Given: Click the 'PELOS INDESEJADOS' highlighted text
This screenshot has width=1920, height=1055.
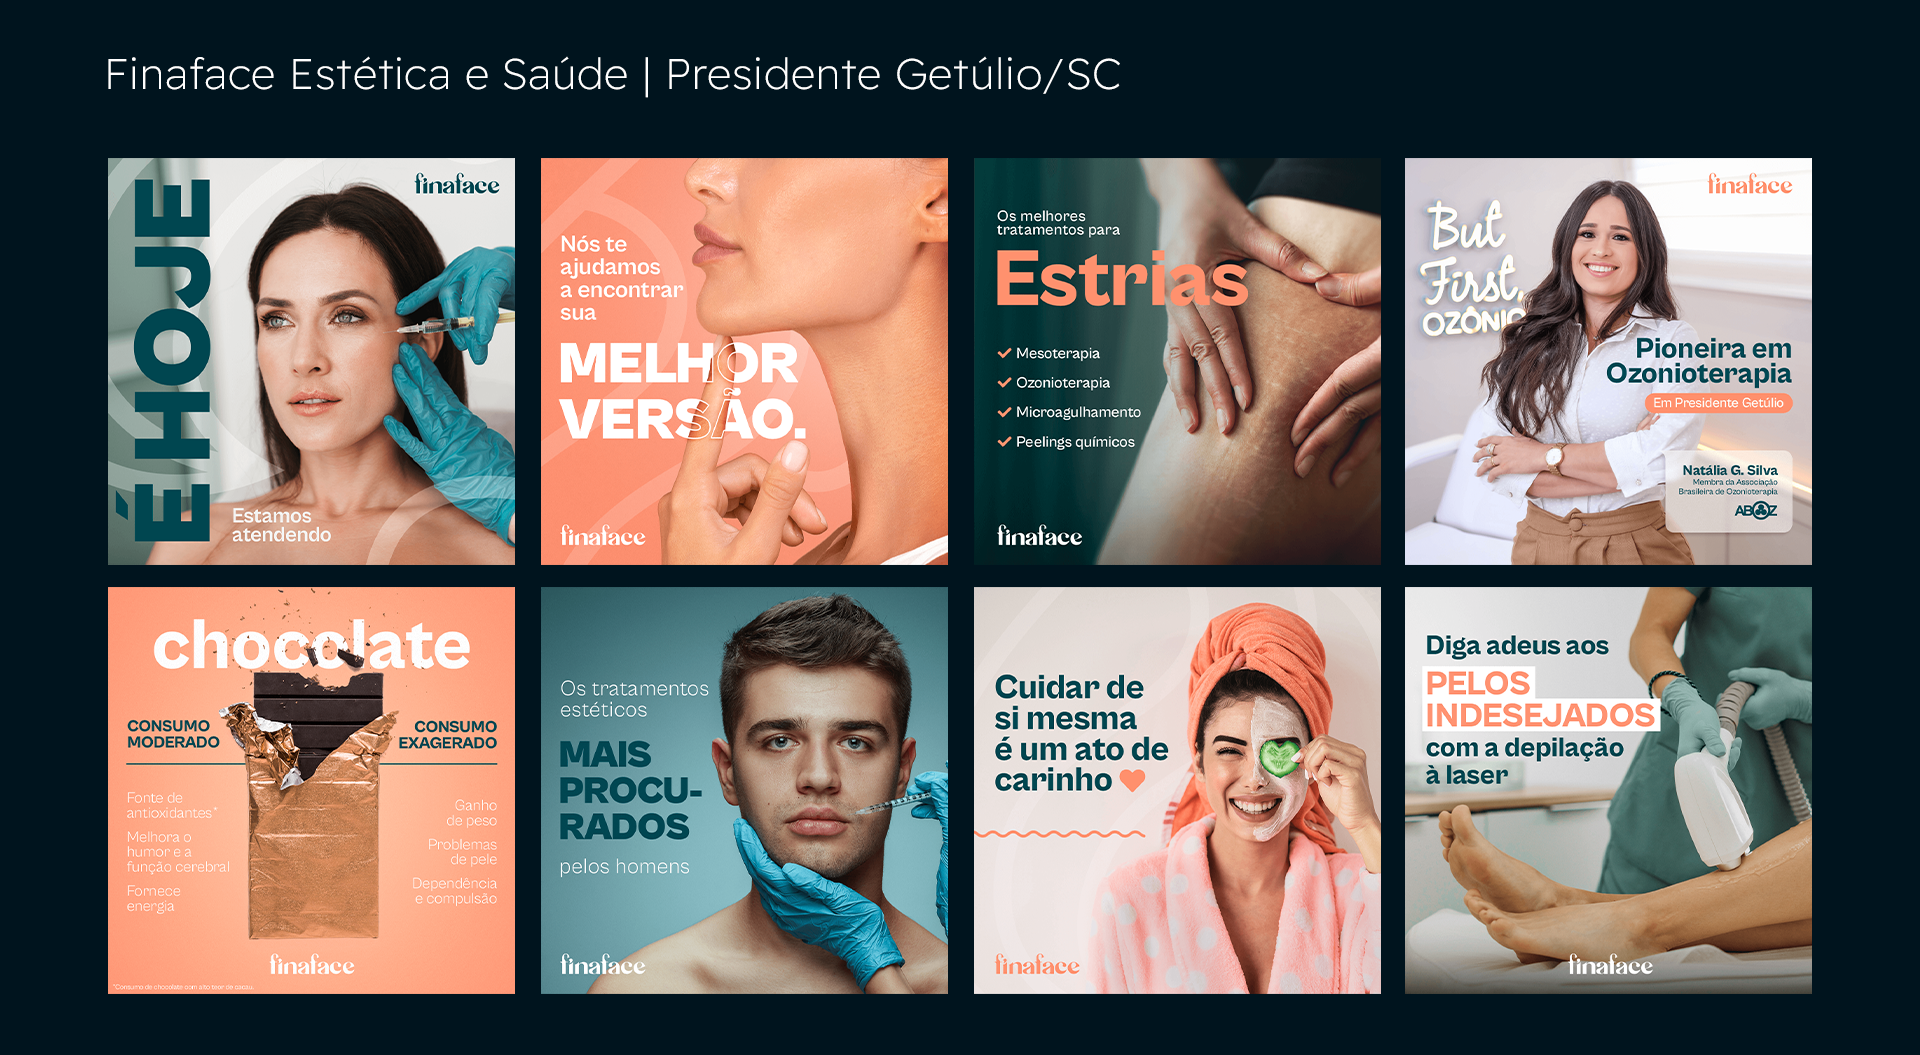Looking at the screenshot, I should click(x=1541, y=699).
